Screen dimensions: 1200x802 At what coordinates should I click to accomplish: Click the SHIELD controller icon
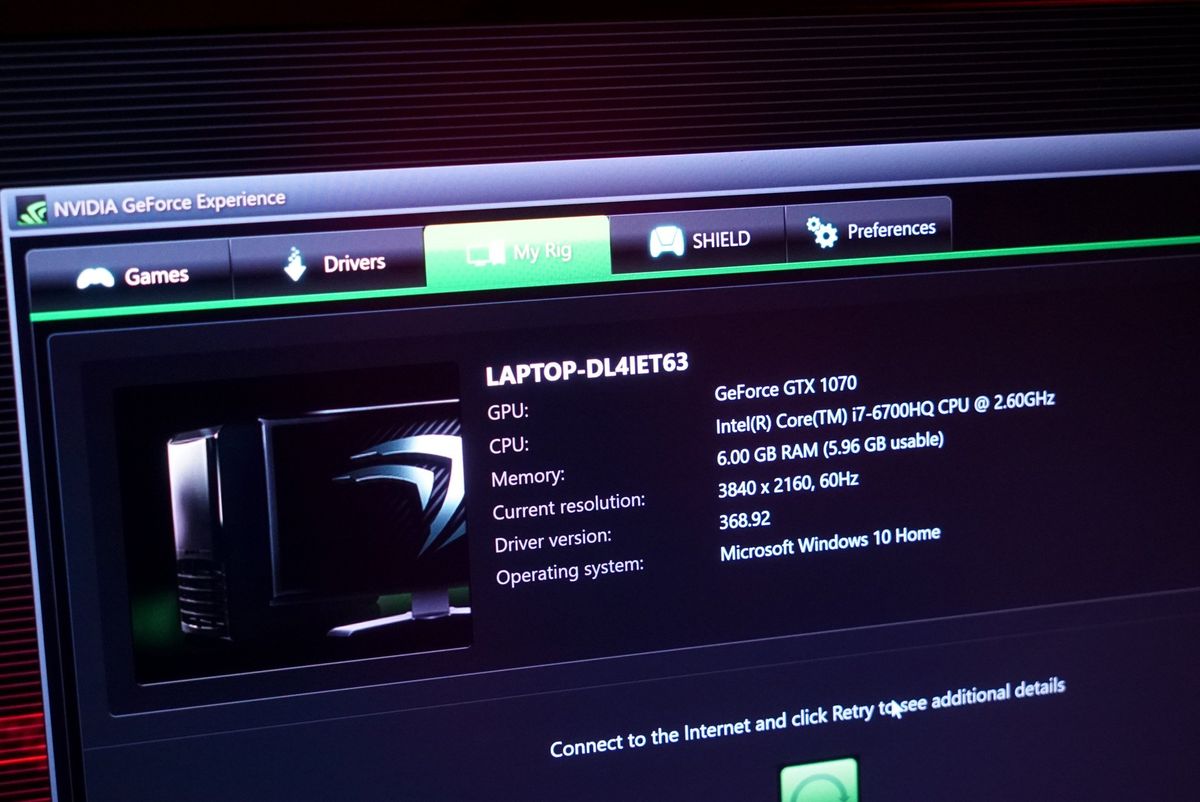[665, 243]
